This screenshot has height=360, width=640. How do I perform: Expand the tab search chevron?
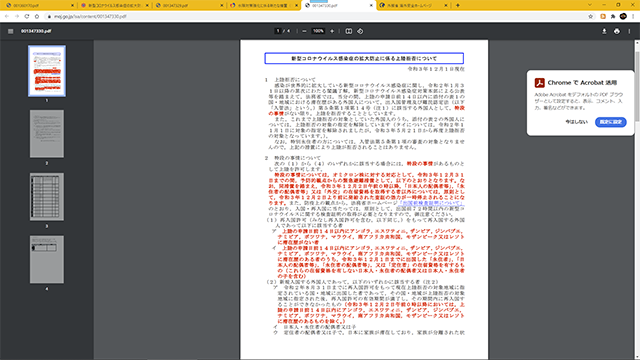pos(590,5)
